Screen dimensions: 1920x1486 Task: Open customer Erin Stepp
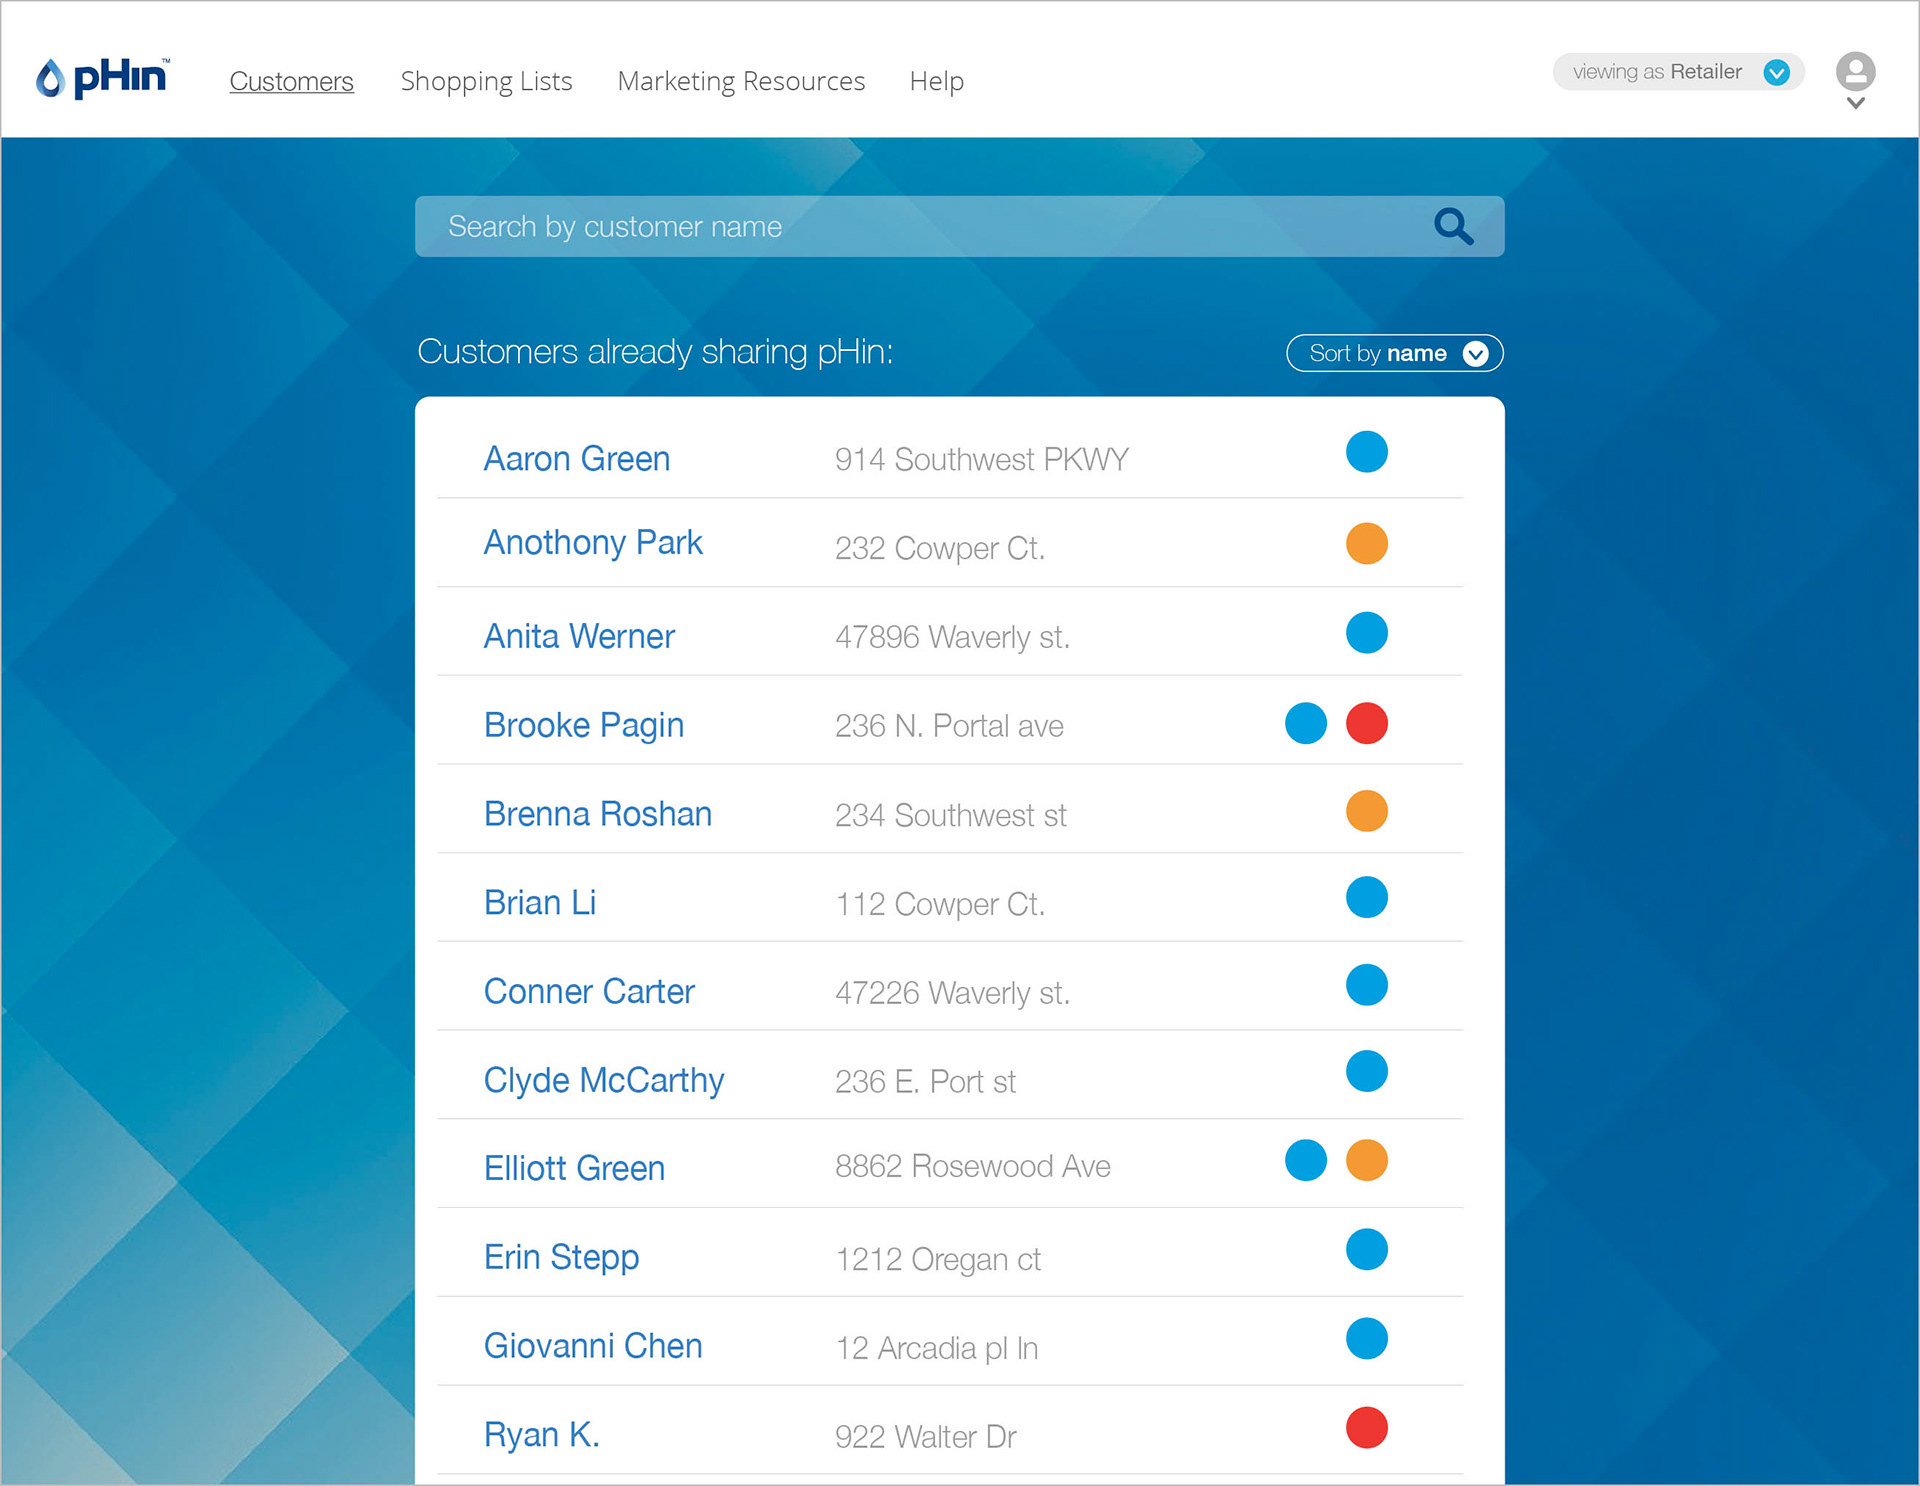click(x=561, y=1258)
